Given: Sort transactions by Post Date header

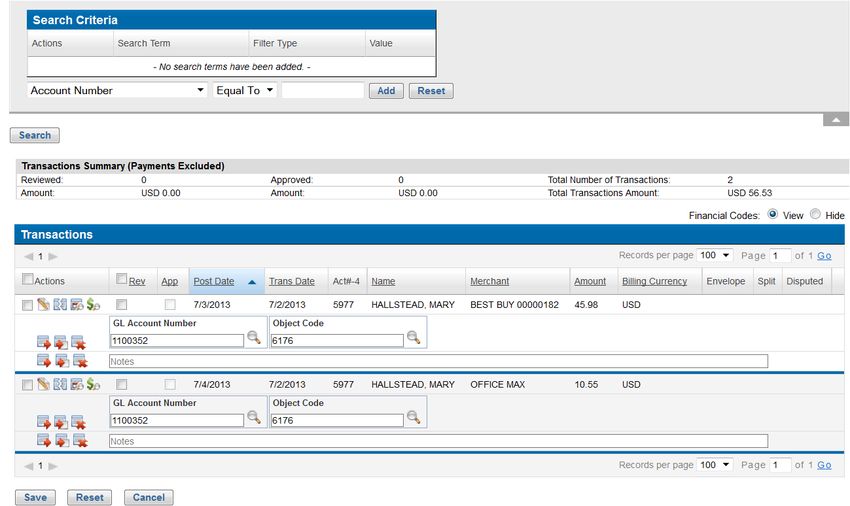Looking at the screenshot, I should (x=214, y=281).
